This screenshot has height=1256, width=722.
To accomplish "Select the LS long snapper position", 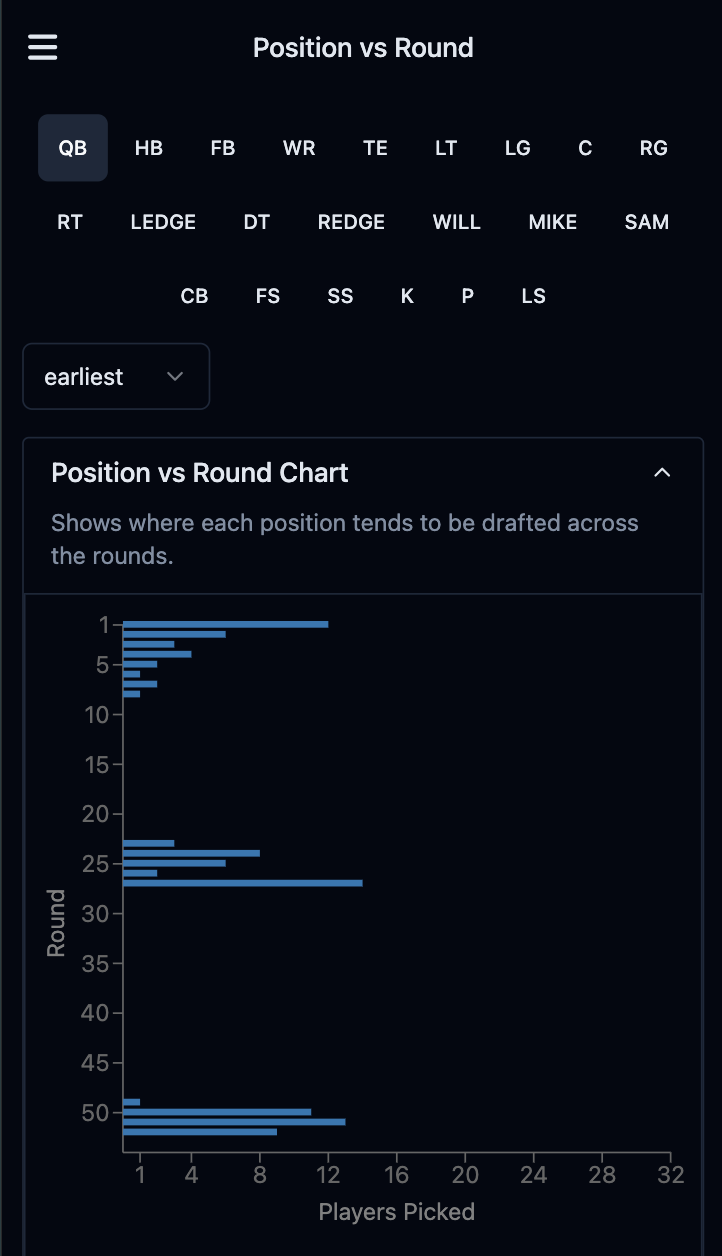I will 533,295.
